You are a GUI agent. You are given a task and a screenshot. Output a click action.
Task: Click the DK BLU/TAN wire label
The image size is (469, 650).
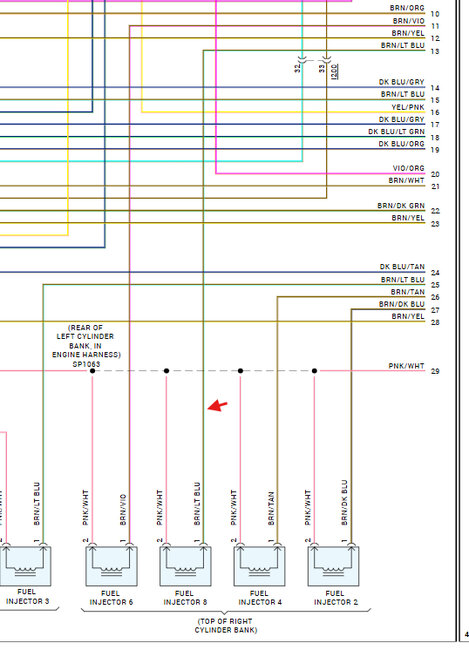point(402,267)
